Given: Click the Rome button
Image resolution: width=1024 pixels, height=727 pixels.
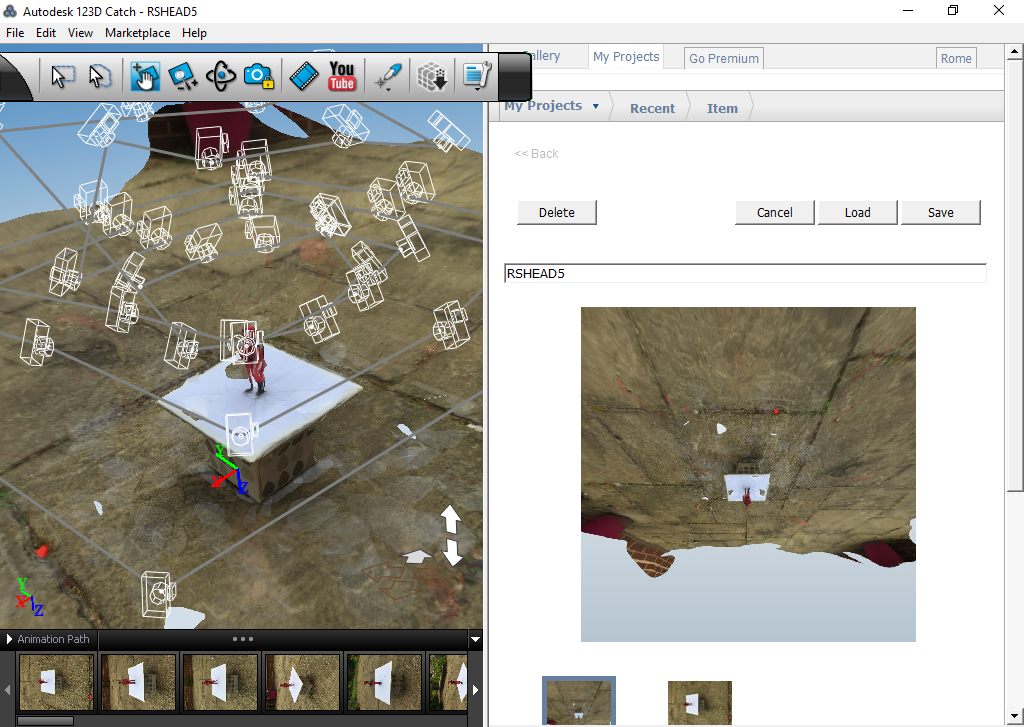Looking at the screenshot, I should tap(956, 58).
